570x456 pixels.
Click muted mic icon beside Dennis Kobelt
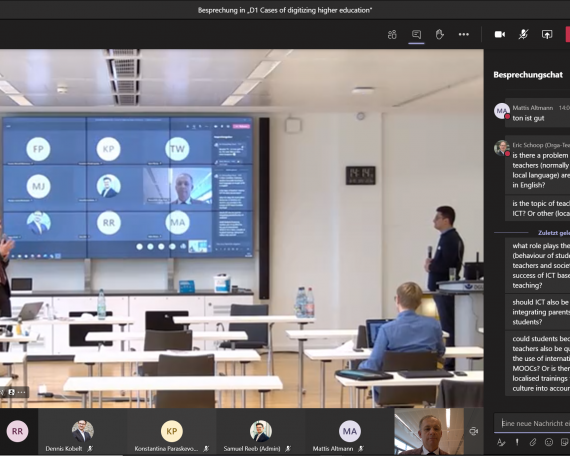tap(90, 449)
